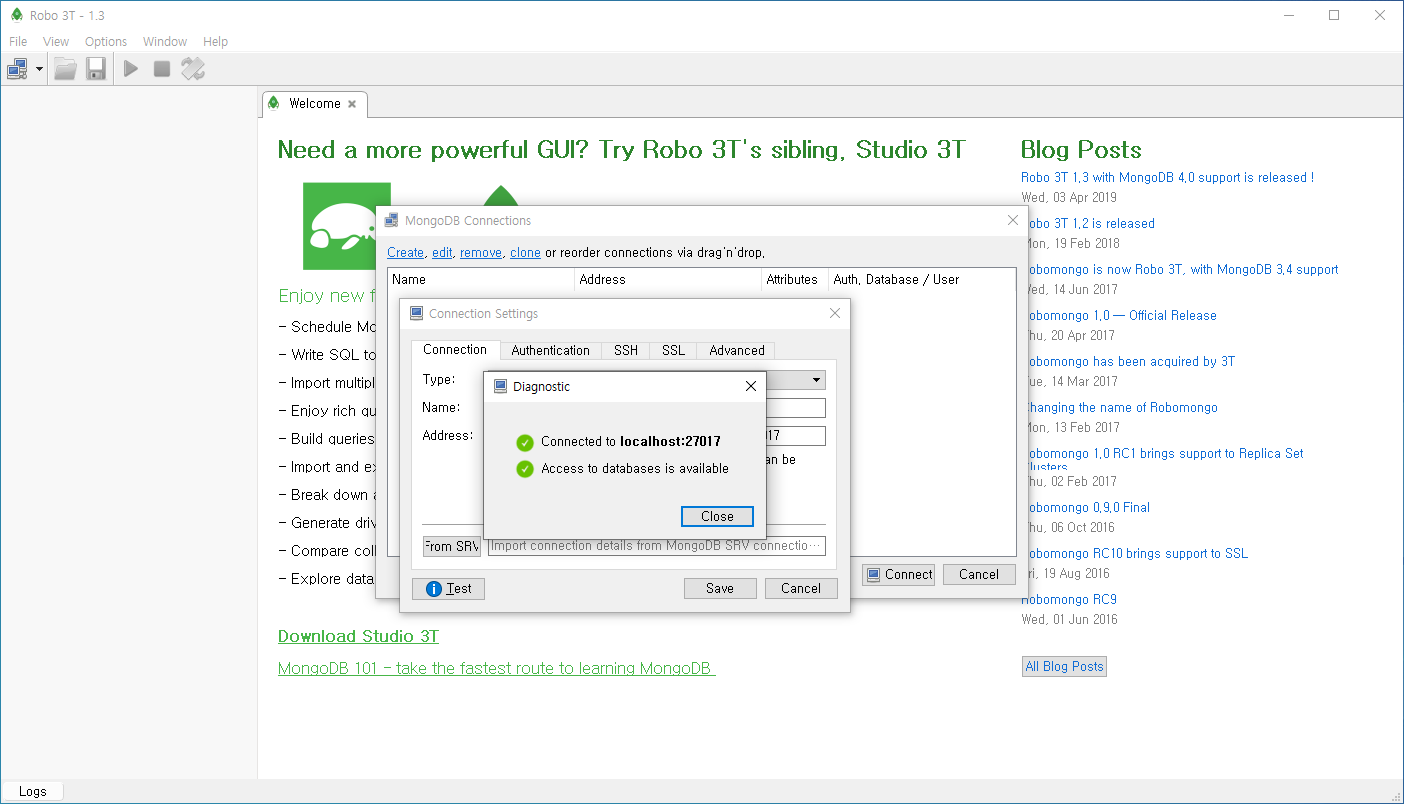Click the Address port input field

pos(796,436)
